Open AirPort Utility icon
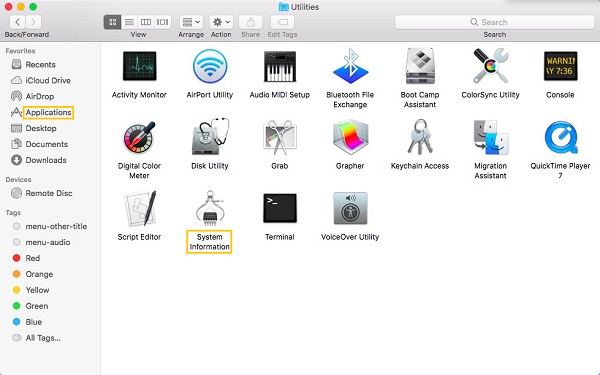 click(x=210, y=66)
